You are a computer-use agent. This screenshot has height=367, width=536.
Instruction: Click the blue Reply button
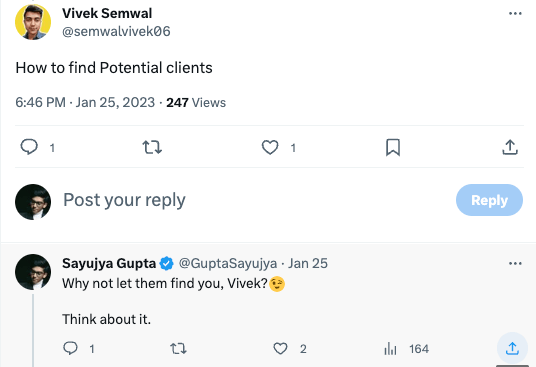489,200
